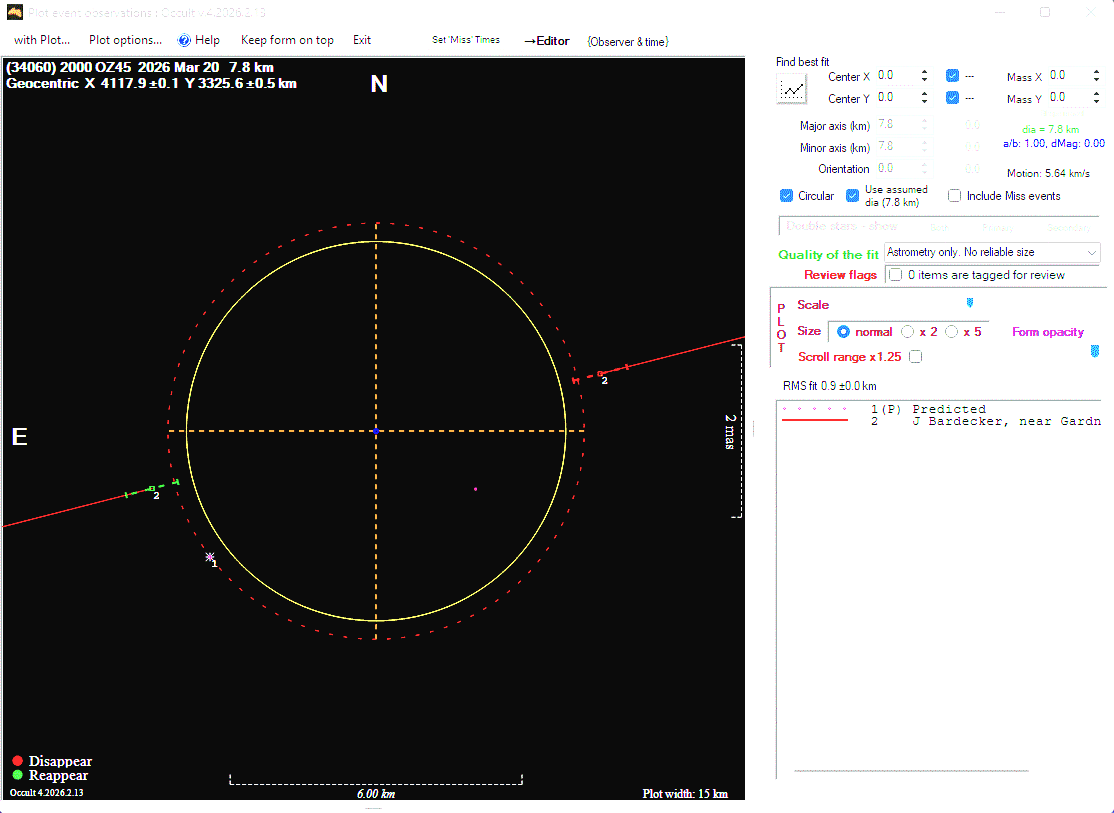Screen dimensions: 1114x813
Task: Click the blue center point of the plot
Action: pyautogui.click(x=376, y=430)
